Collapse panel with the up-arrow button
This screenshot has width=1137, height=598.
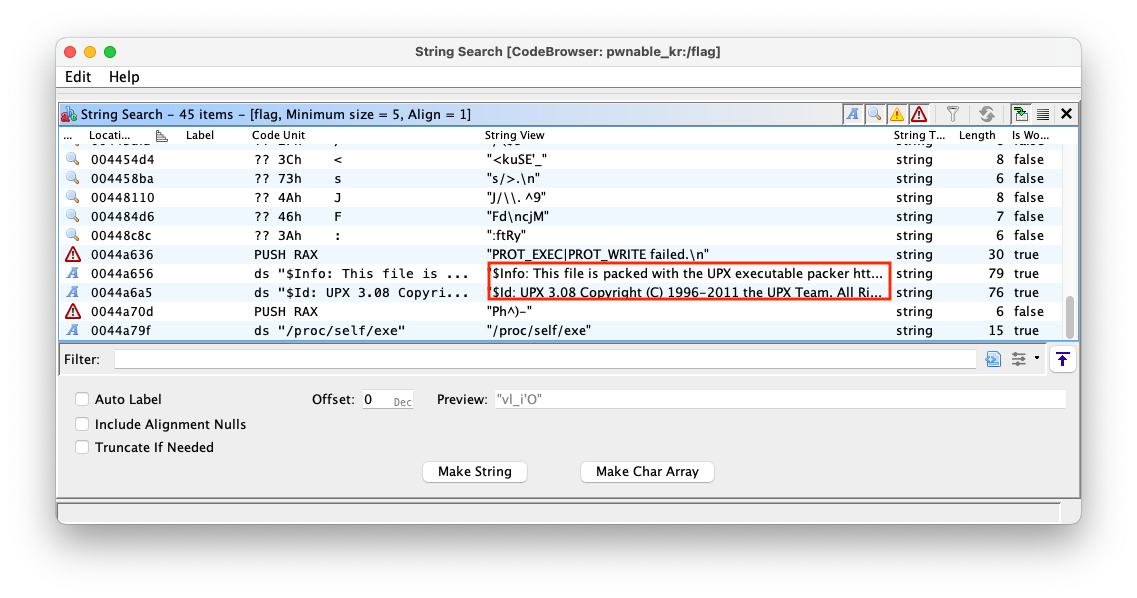click(1062, 359)
